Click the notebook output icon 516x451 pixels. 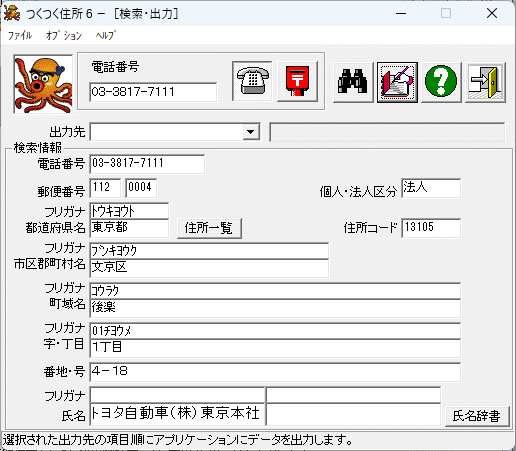tap(397, 82)
